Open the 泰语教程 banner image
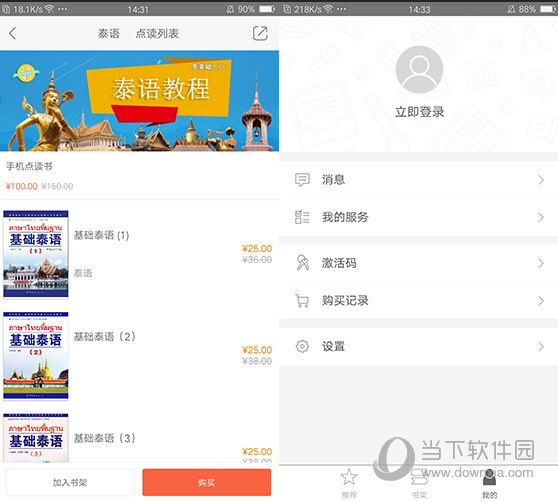Viewport: 558px width, 502px height. (x=140, y=101)
